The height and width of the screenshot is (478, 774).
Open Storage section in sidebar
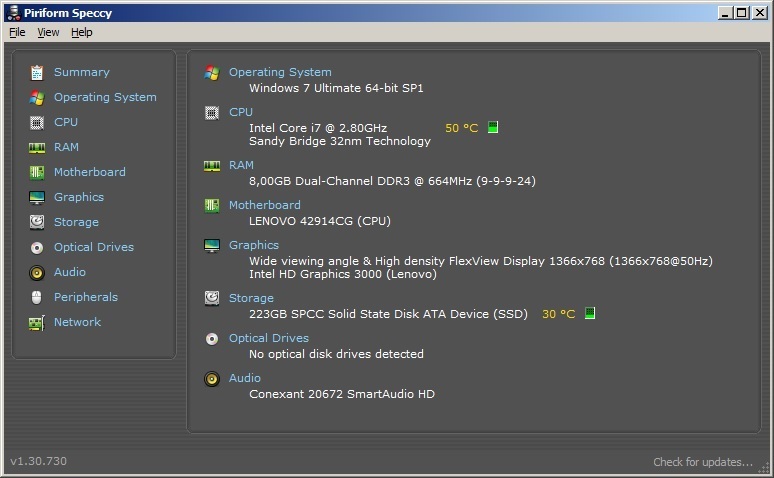77,222
